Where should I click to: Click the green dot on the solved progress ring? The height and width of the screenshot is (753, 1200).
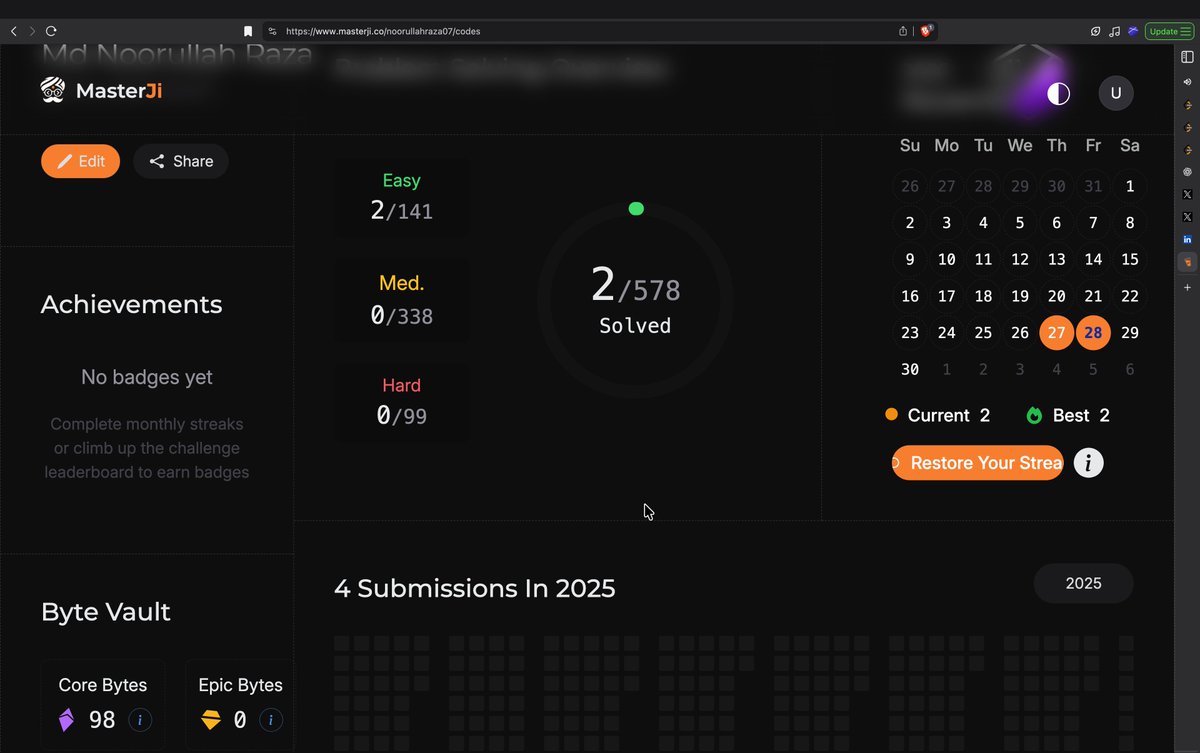click(636, 208)
